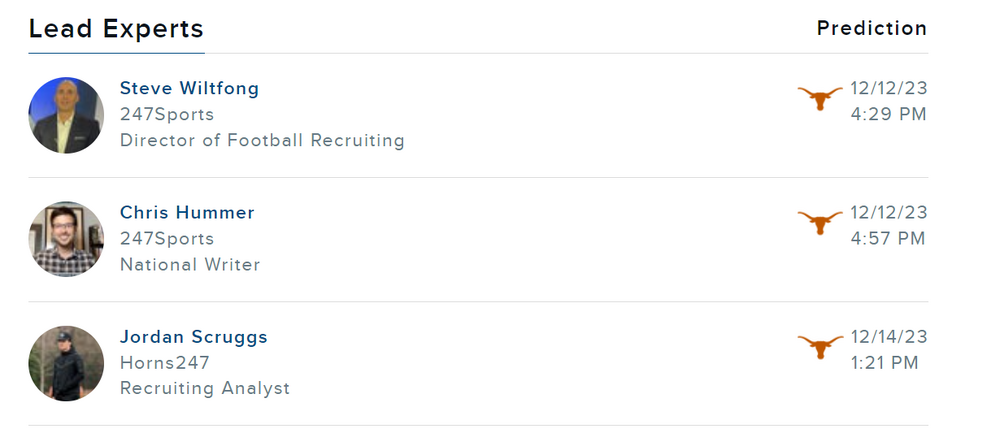Open Chris Hummer's profile photo

pyautogui.click(x=66, y=239)
